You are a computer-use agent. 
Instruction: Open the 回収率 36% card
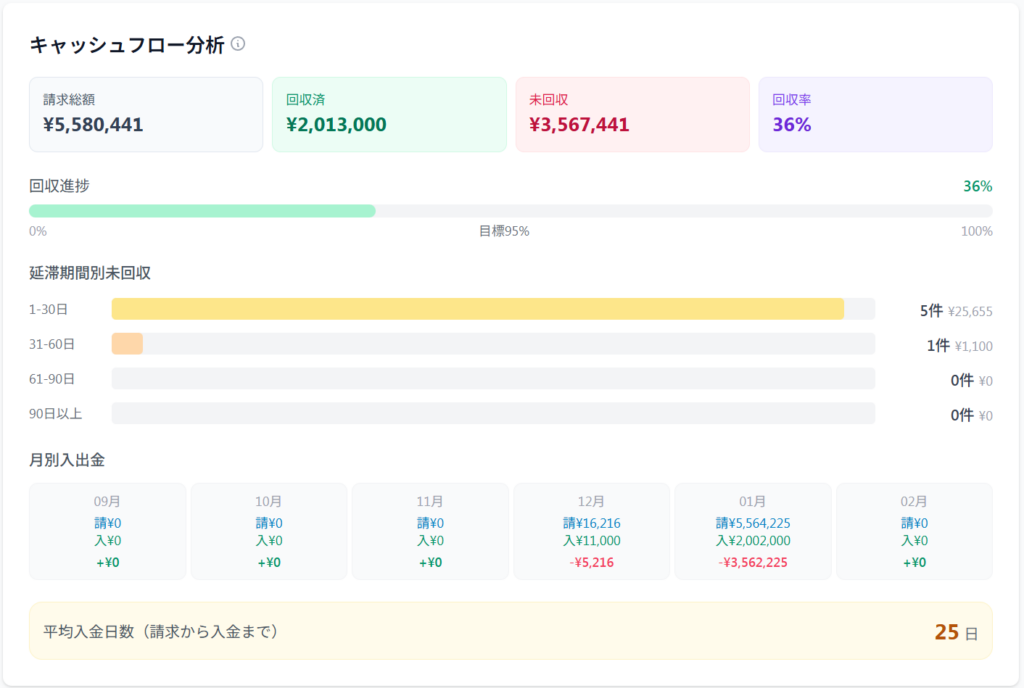coord(875,114)
